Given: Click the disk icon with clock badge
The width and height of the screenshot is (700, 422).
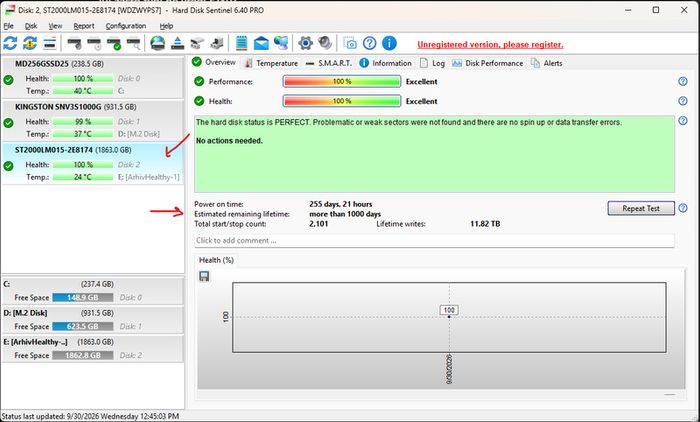Looking at the screenshot, I should [x=94, y=43].
